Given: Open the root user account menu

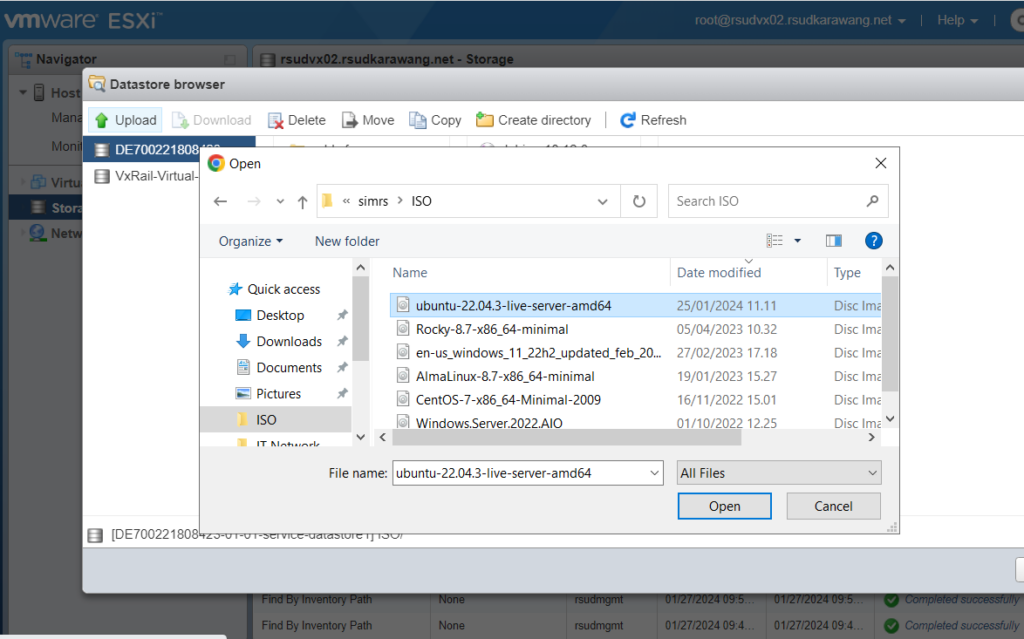Looking at the screenshot, I should (801, 20).
